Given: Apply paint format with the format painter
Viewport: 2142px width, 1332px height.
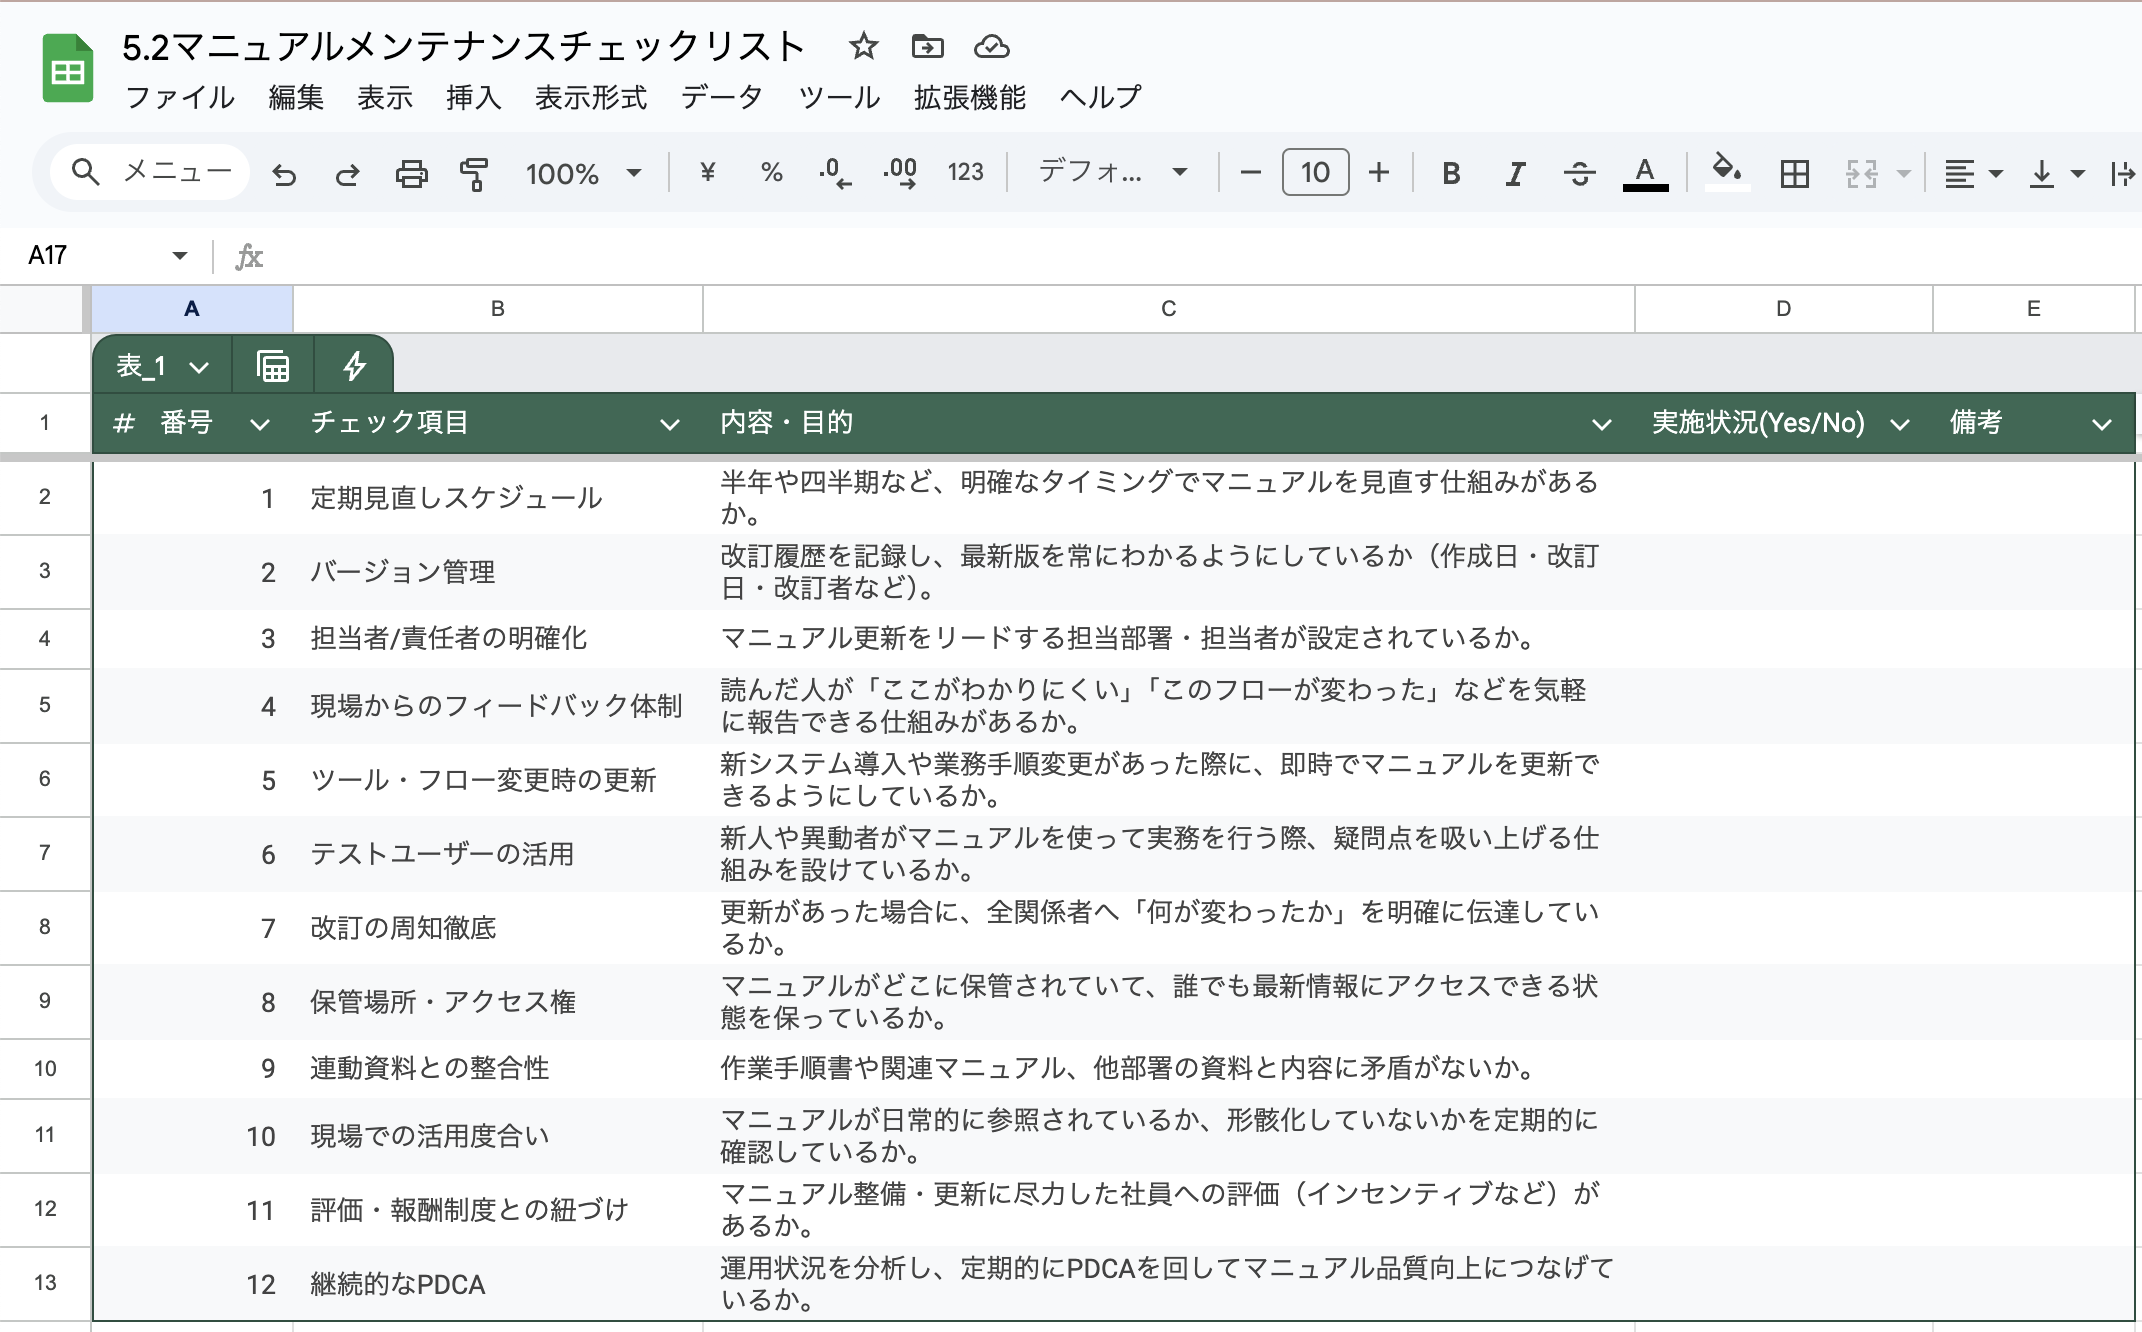Looking at the screenshot, I should 472,172.
